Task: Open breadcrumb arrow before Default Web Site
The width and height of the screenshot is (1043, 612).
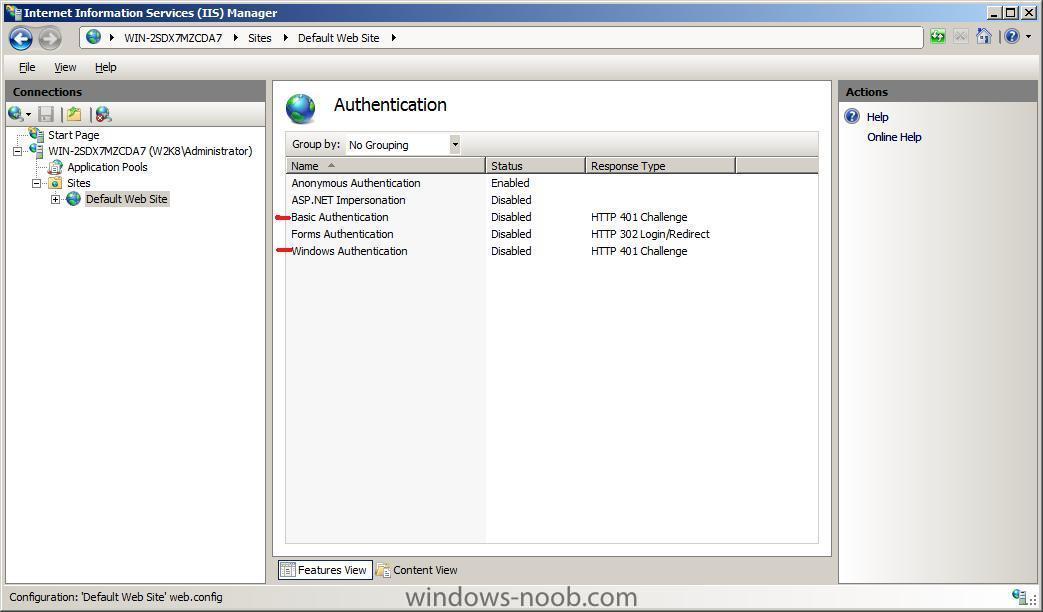Action: (x=286, y=38)
